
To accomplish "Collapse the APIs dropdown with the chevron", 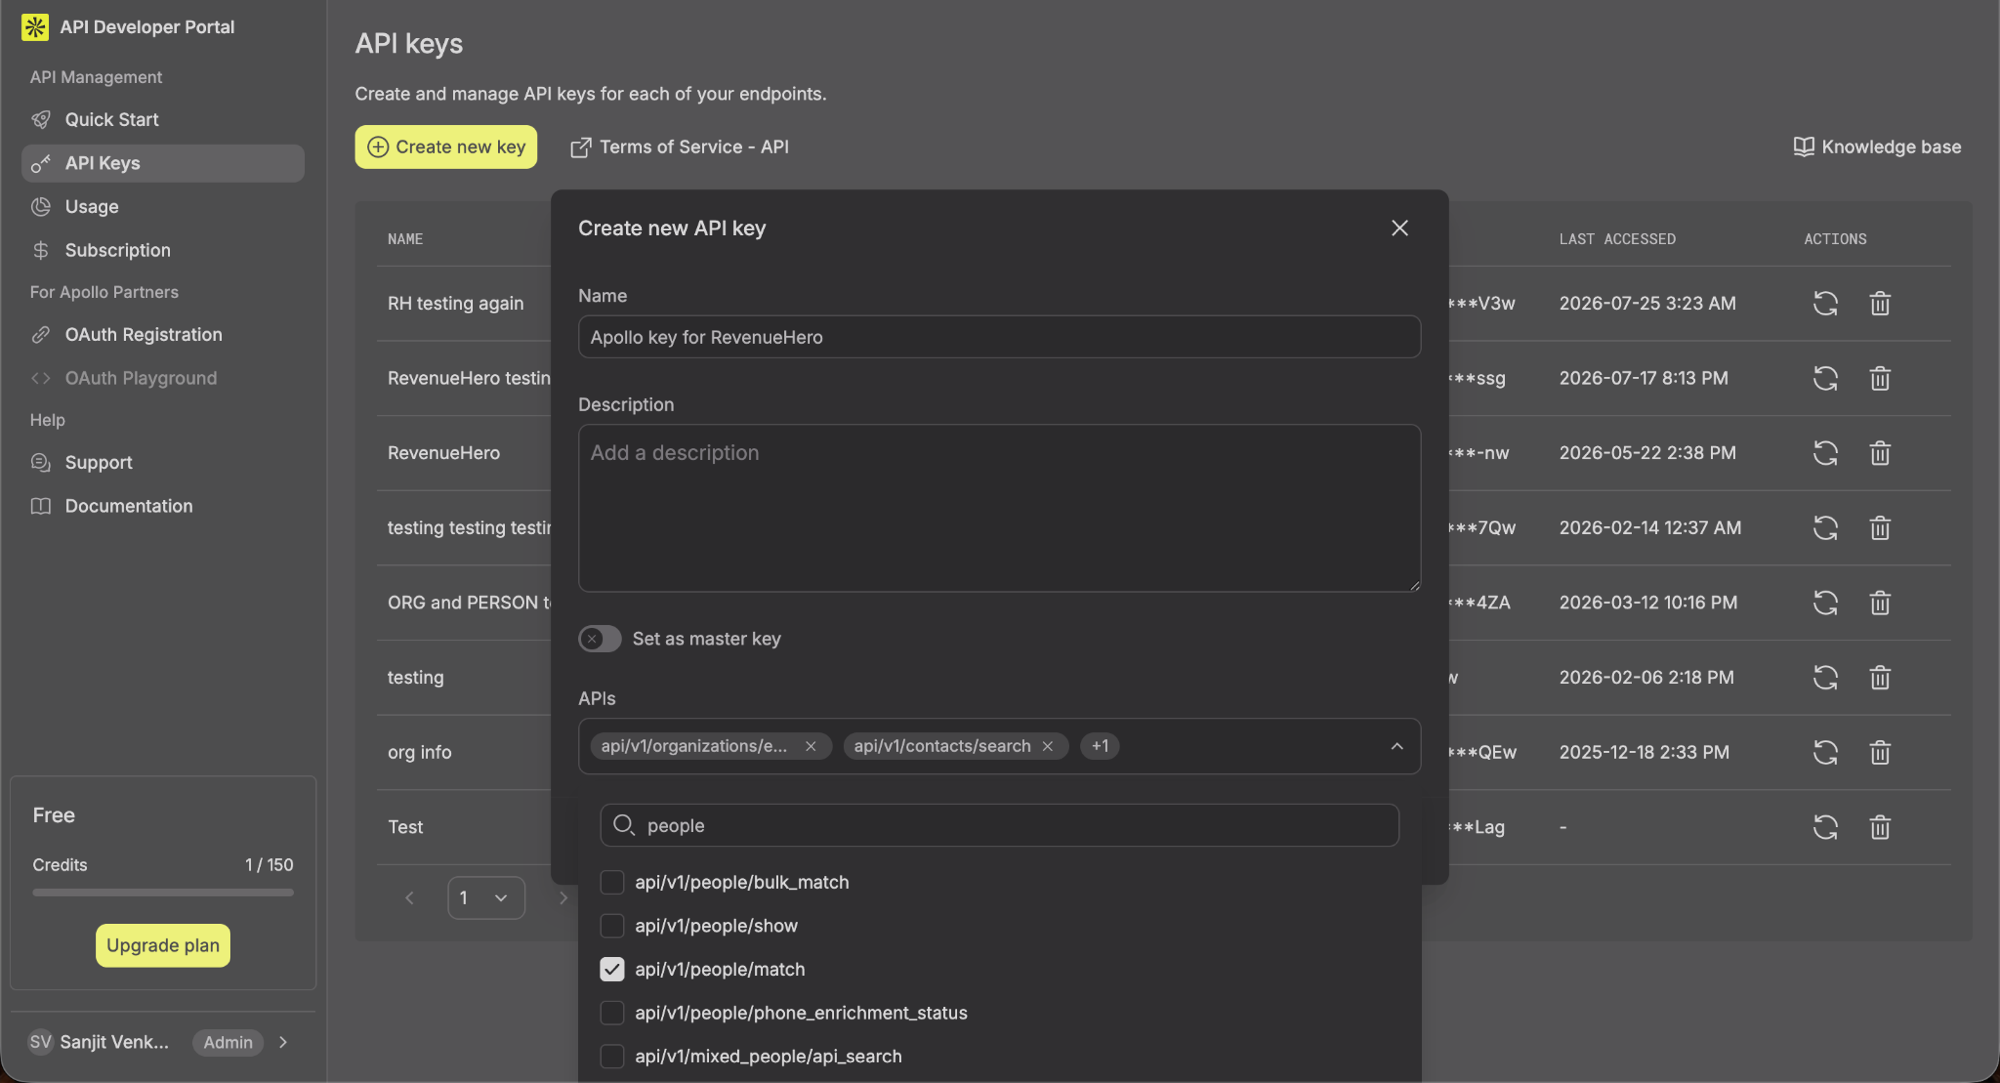I will [x=1397, y=746].
